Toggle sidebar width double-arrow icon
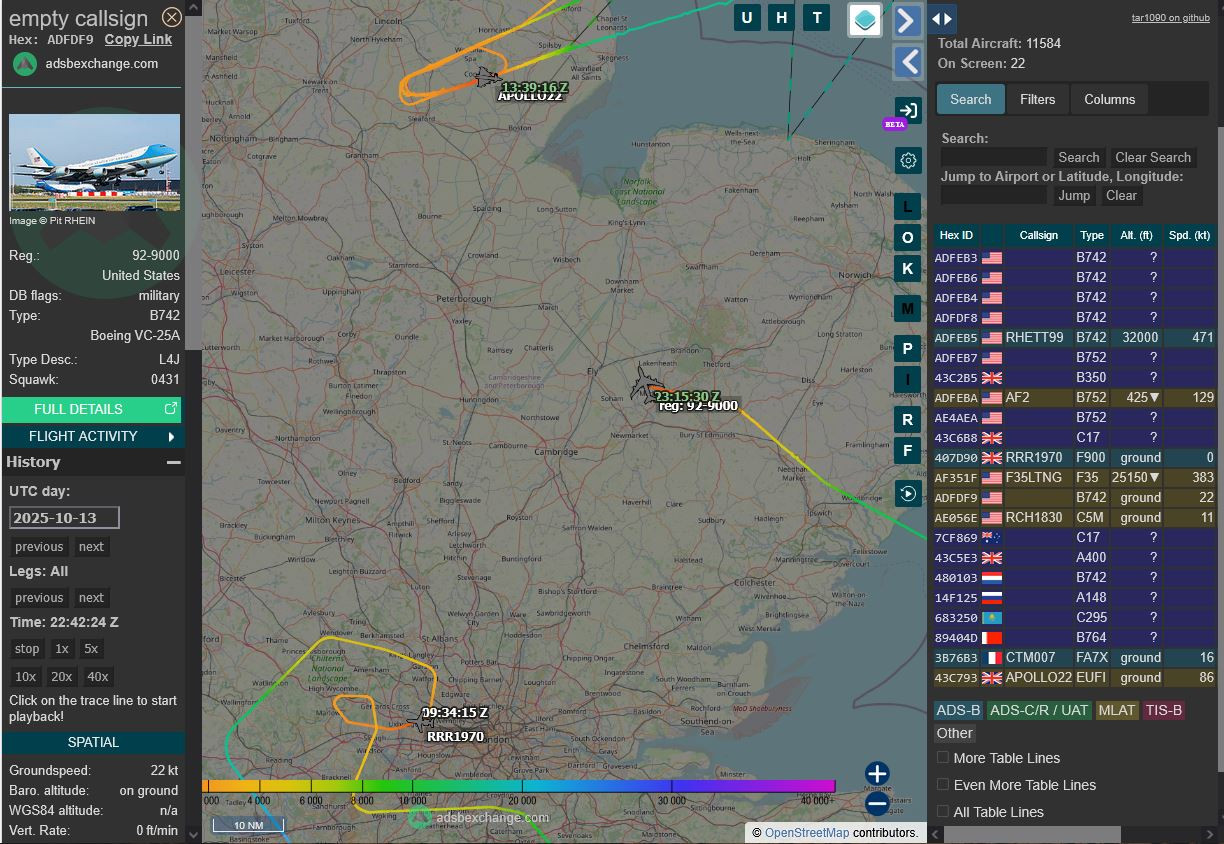 click(942, 19)
